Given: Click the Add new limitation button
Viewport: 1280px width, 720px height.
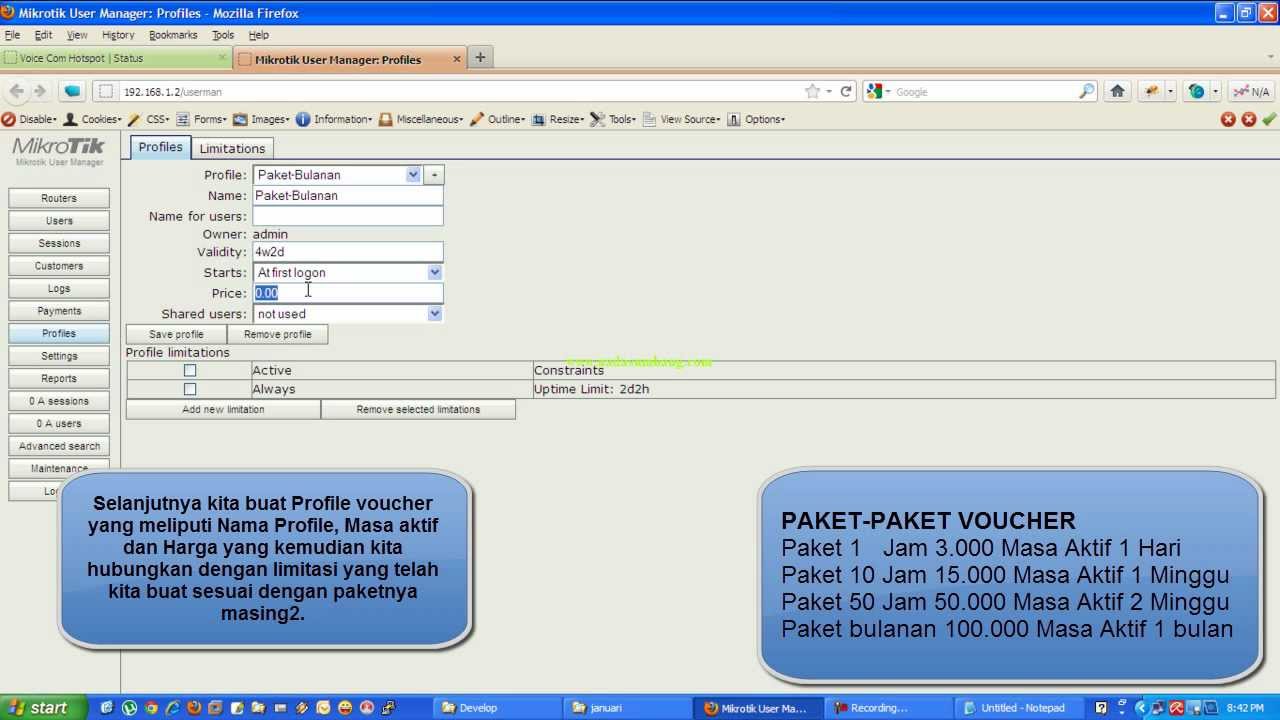Looking at the screenshot, I should (x=223, y=409).
